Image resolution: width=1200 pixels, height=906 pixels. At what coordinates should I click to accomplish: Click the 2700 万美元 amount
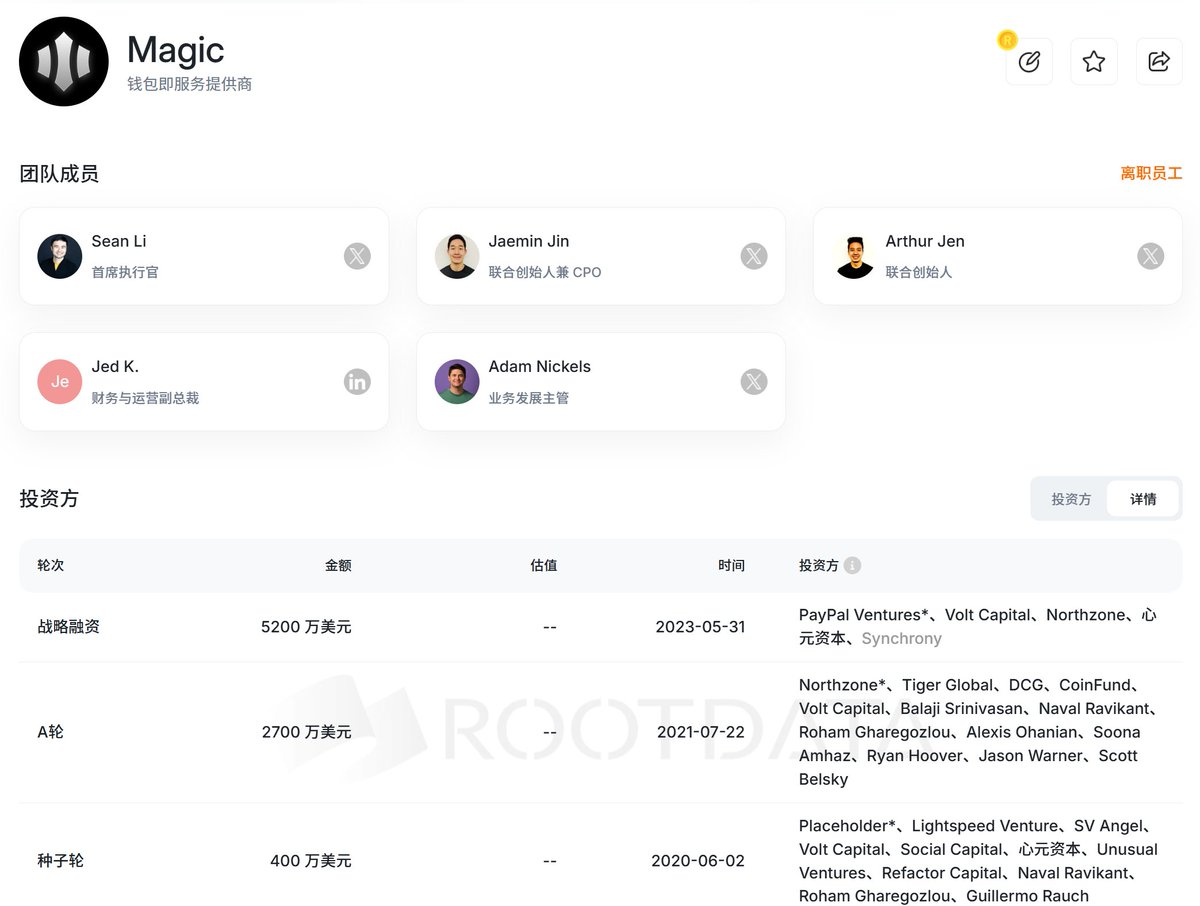click(306, 732)
